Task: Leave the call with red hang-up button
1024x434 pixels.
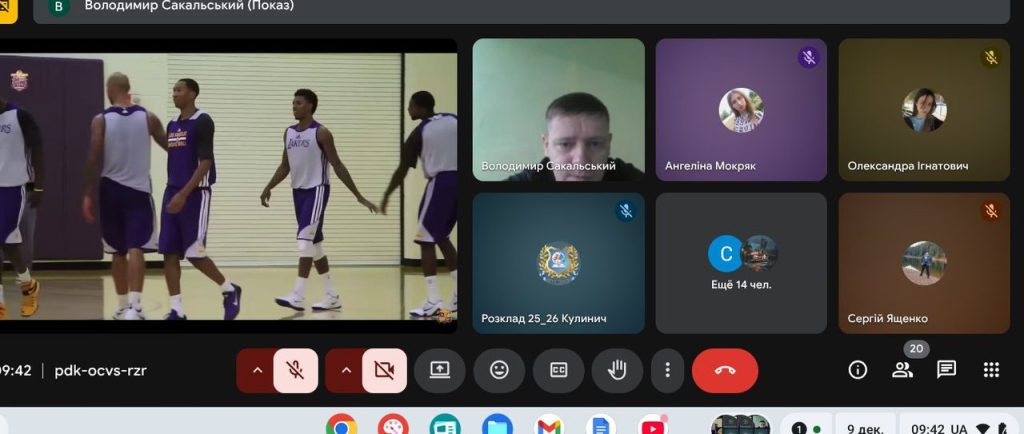Action: click(725, 370)
